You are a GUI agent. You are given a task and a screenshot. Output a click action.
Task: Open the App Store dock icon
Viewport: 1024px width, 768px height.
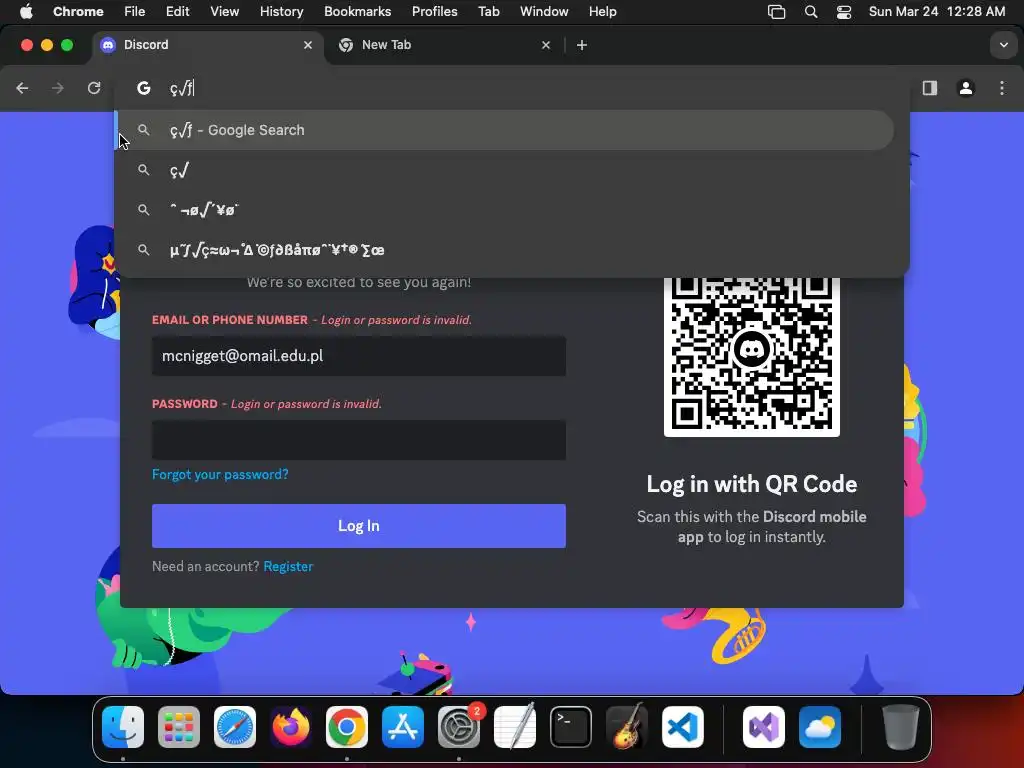pyautogui.click(x=403, y=727)
